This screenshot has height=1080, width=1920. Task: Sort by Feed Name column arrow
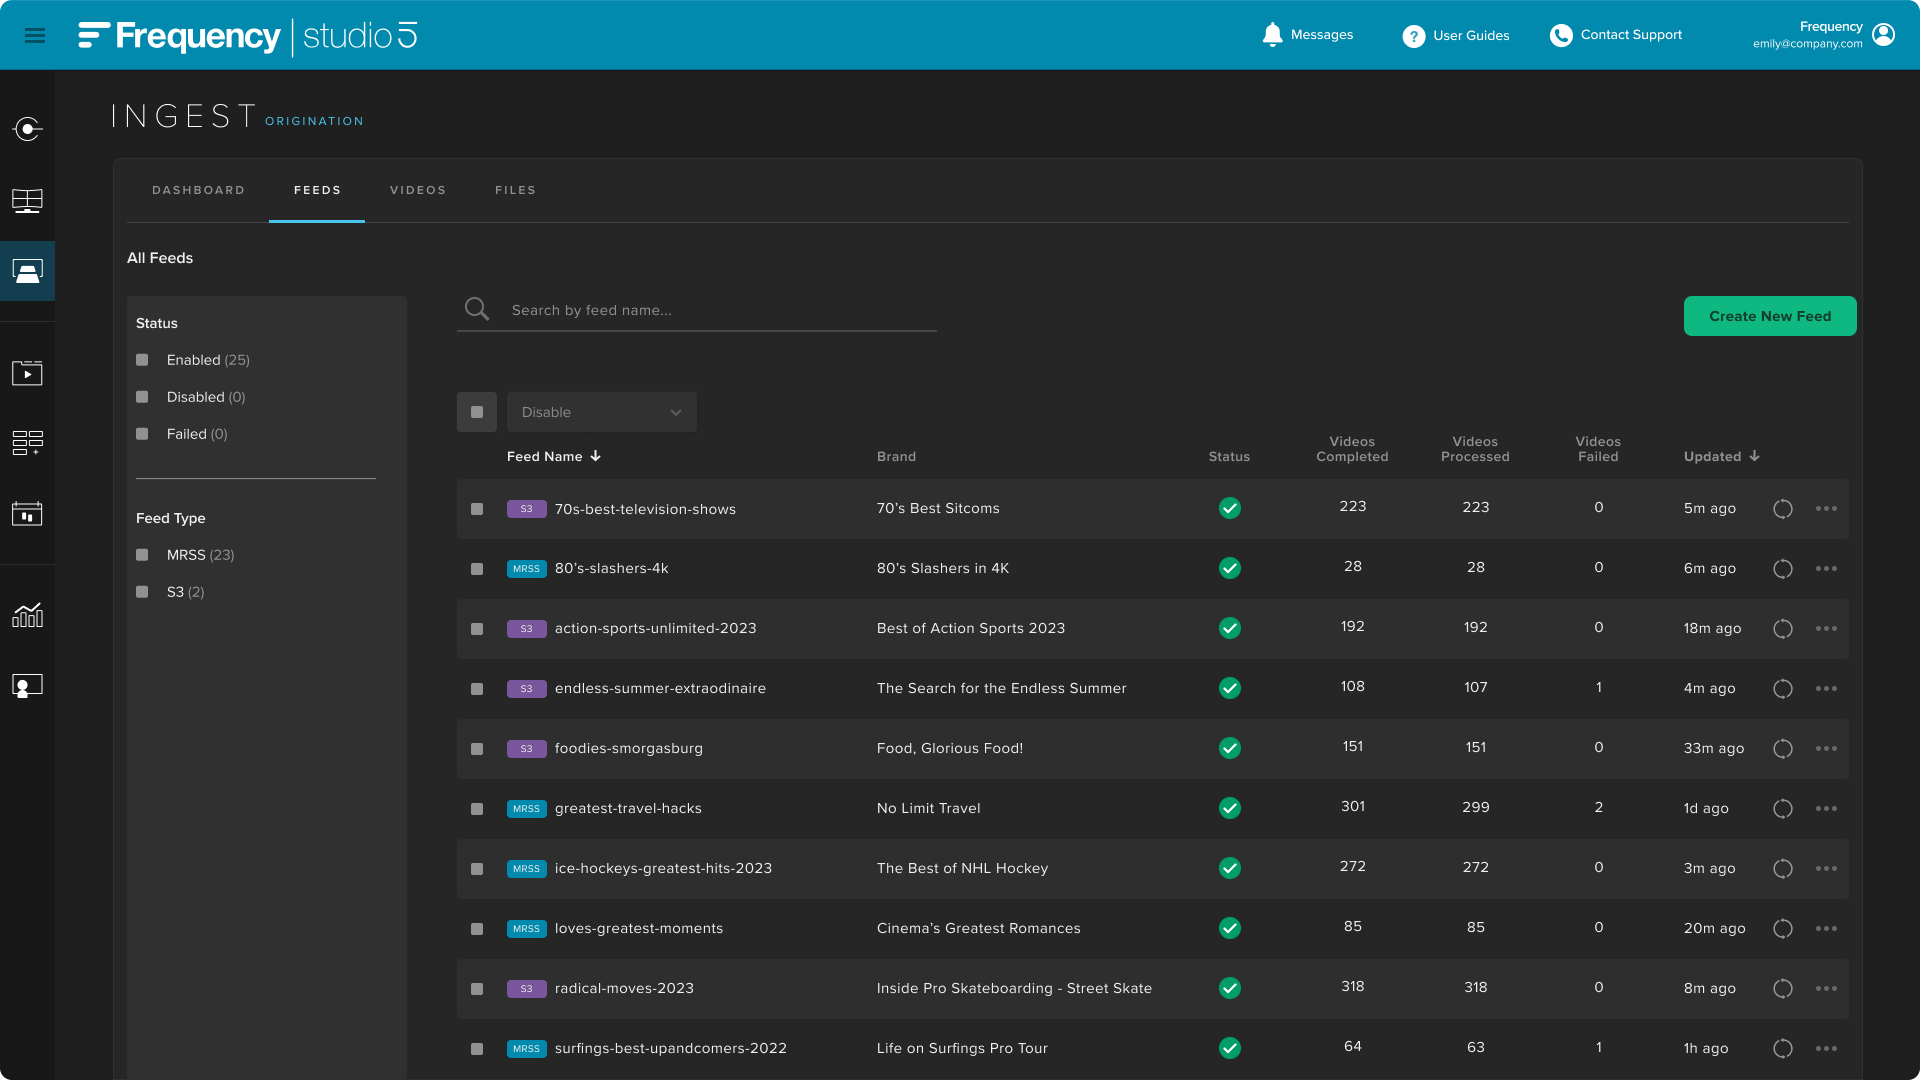(596, 456)
